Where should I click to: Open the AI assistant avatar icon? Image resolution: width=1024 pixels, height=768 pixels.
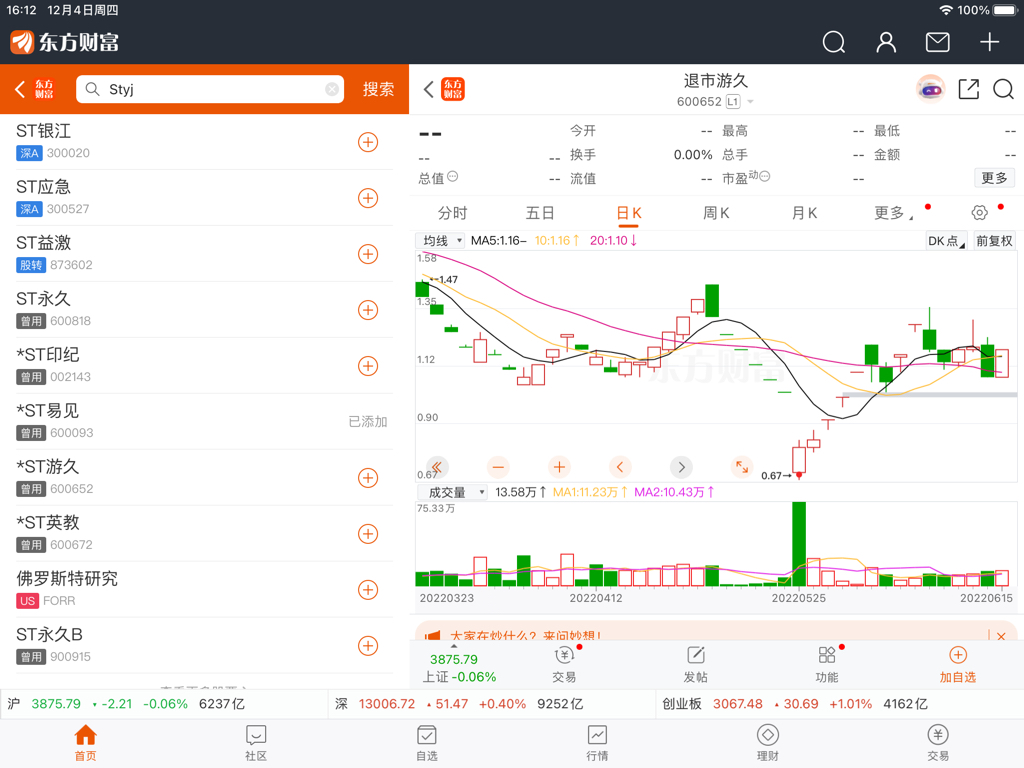[x=931, y=89]
